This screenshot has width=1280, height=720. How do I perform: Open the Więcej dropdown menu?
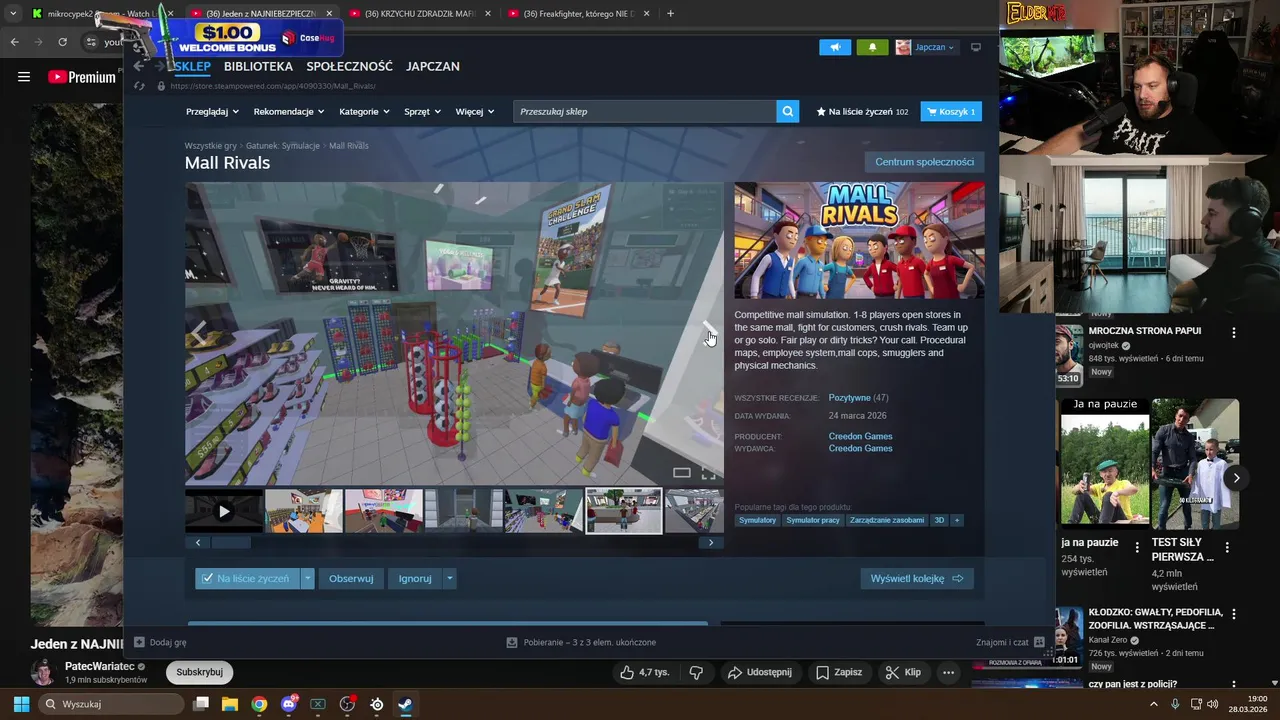475,111
